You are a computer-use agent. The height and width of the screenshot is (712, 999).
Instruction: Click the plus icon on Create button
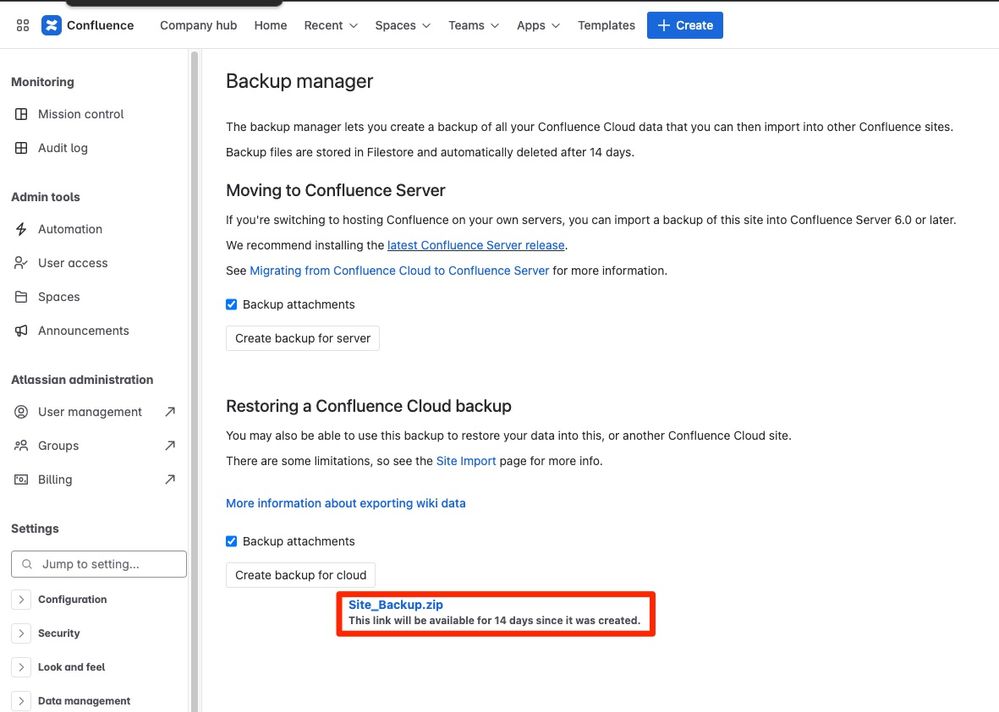pos(663,25)
